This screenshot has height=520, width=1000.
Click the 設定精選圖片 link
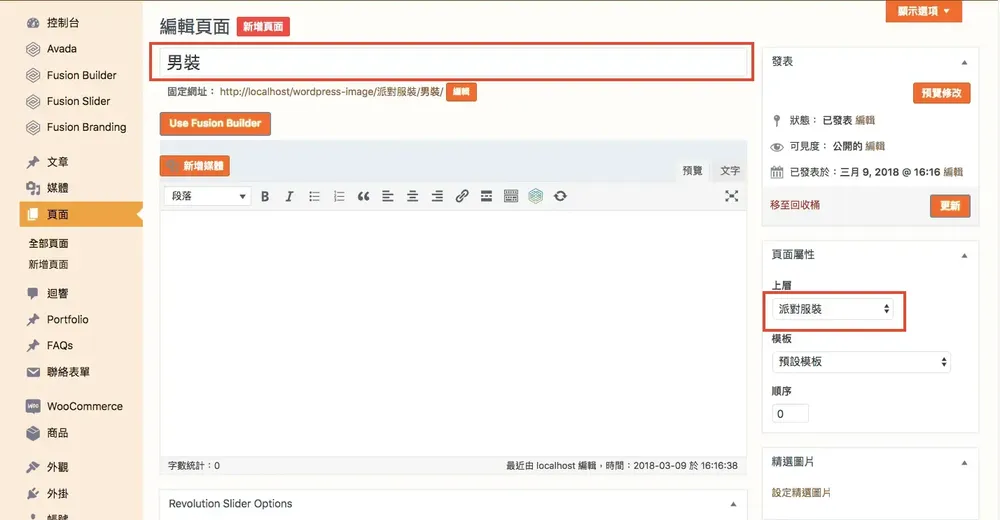[x=801, y=493]
